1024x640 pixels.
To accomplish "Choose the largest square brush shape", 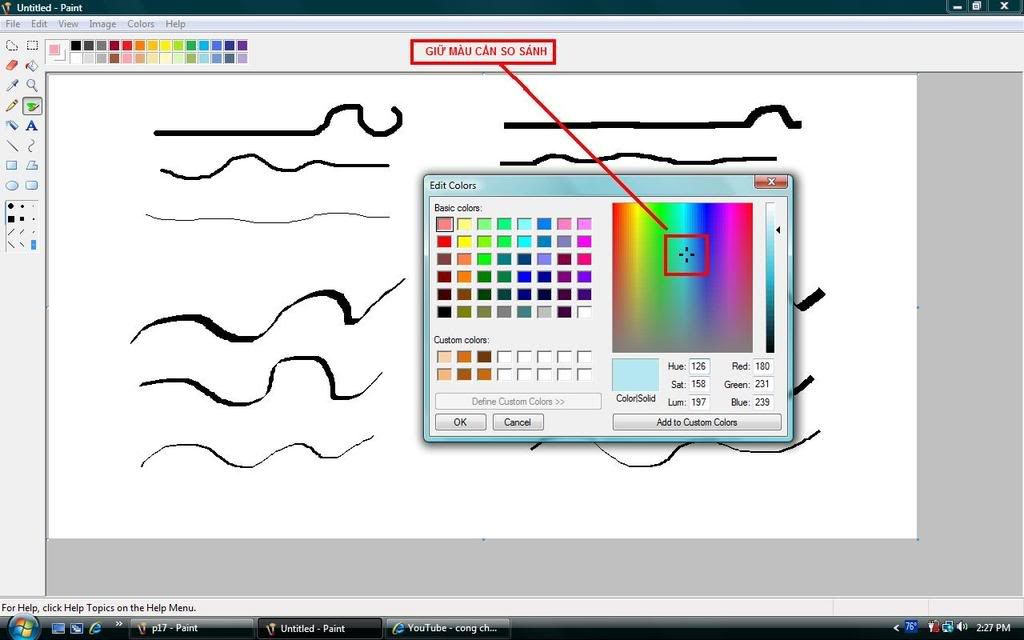I will coord(11,219).
